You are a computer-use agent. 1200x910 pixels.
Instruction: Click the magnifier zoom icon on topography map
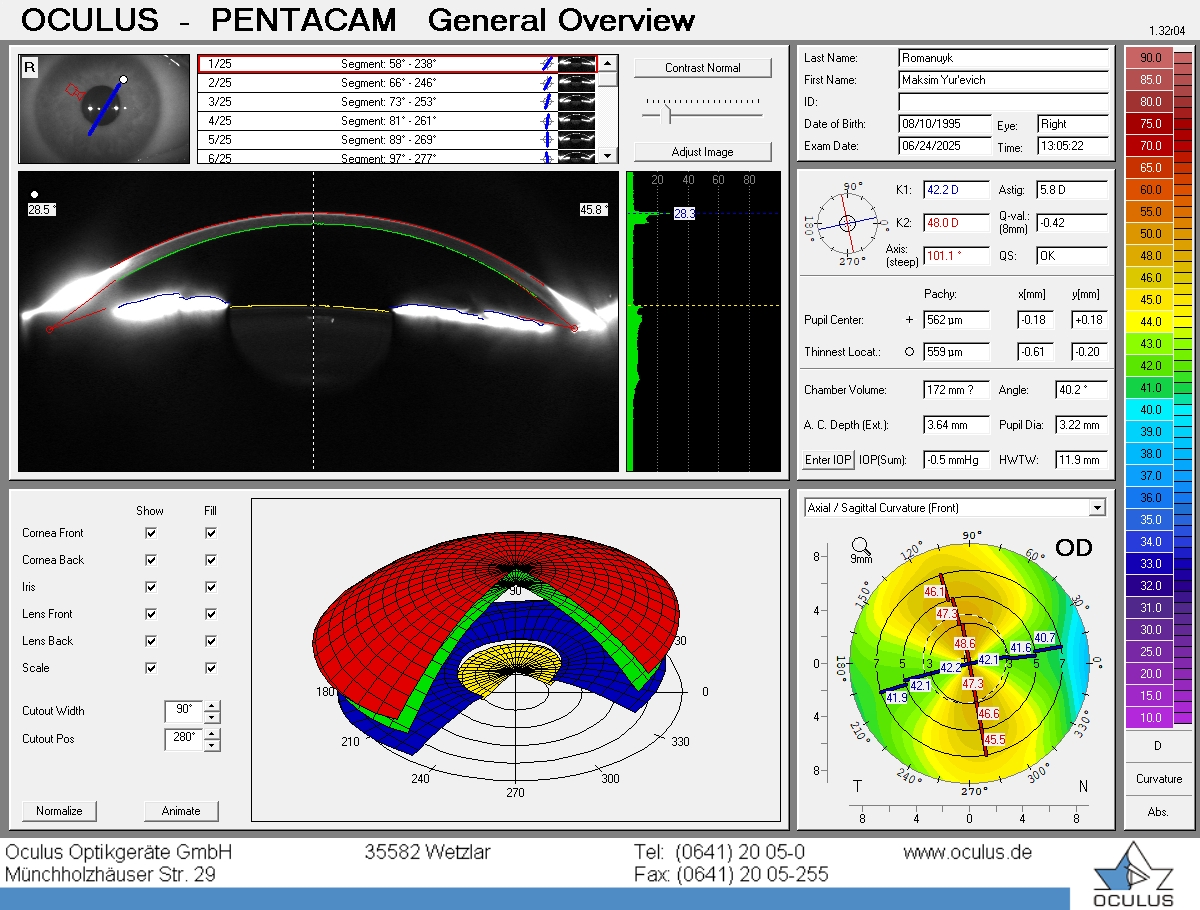tap(860, 545)
